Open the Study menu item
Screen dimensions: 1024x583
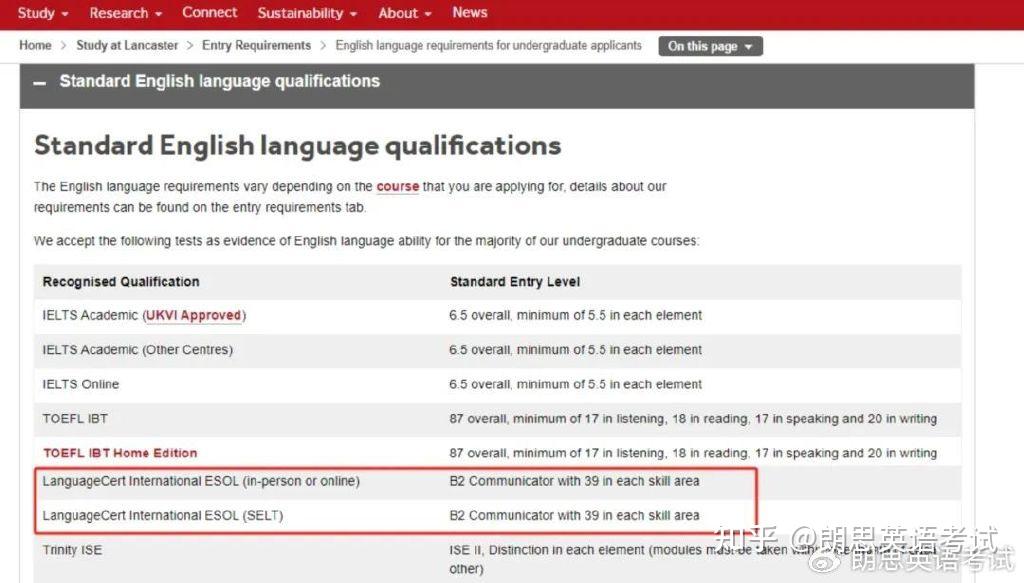[x=35, y=13]
